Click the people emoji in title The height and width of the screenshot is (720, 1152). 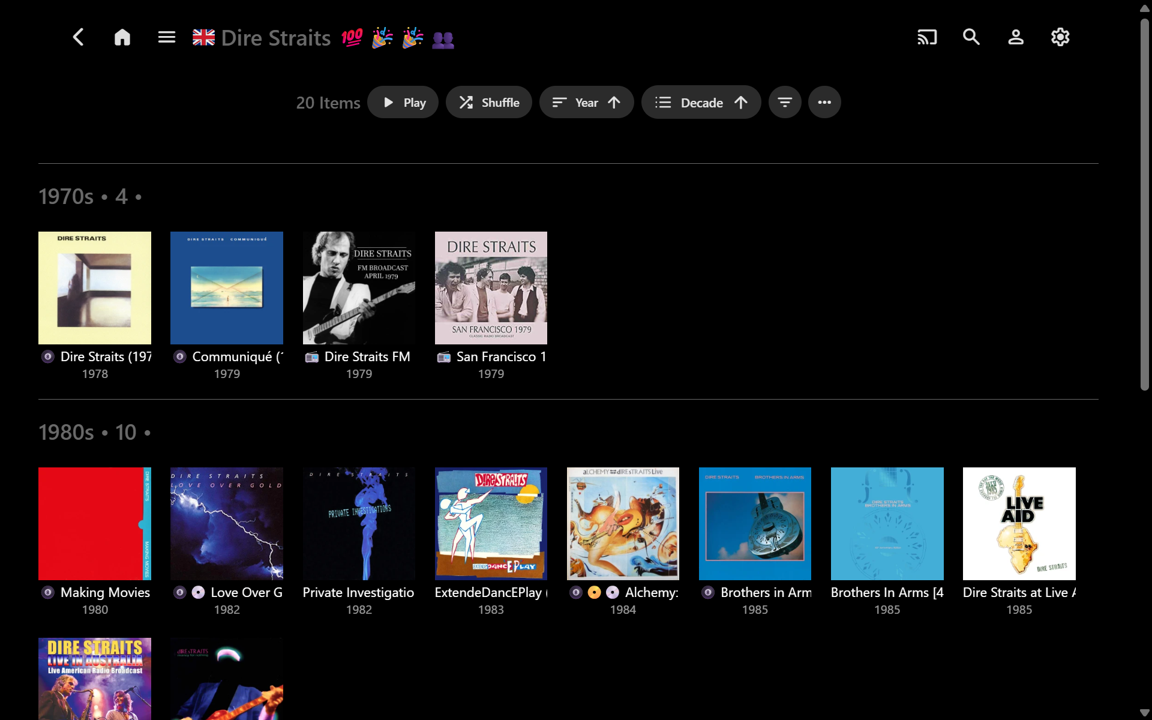(x=443, y=39)
